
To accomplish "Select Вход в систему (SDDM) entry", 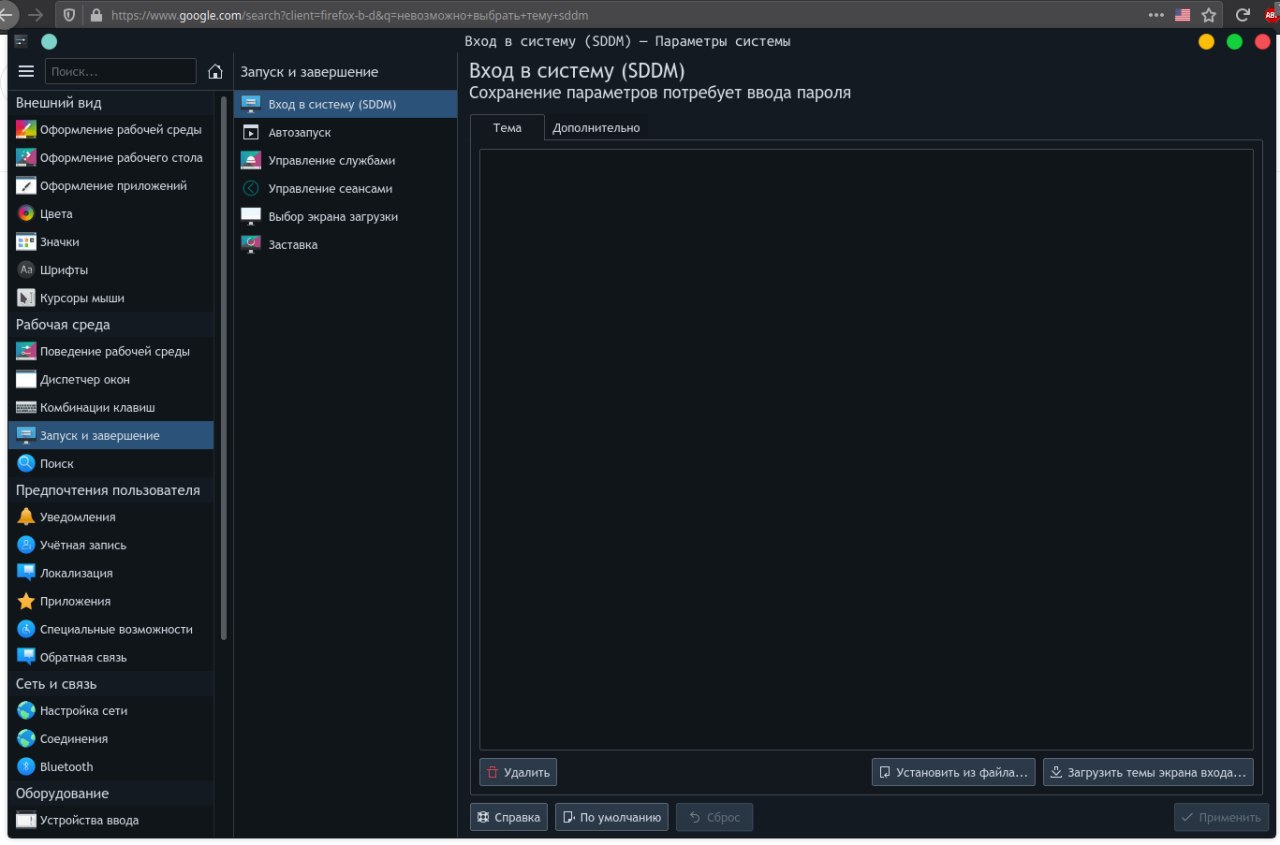I will (x=345, y=104).
